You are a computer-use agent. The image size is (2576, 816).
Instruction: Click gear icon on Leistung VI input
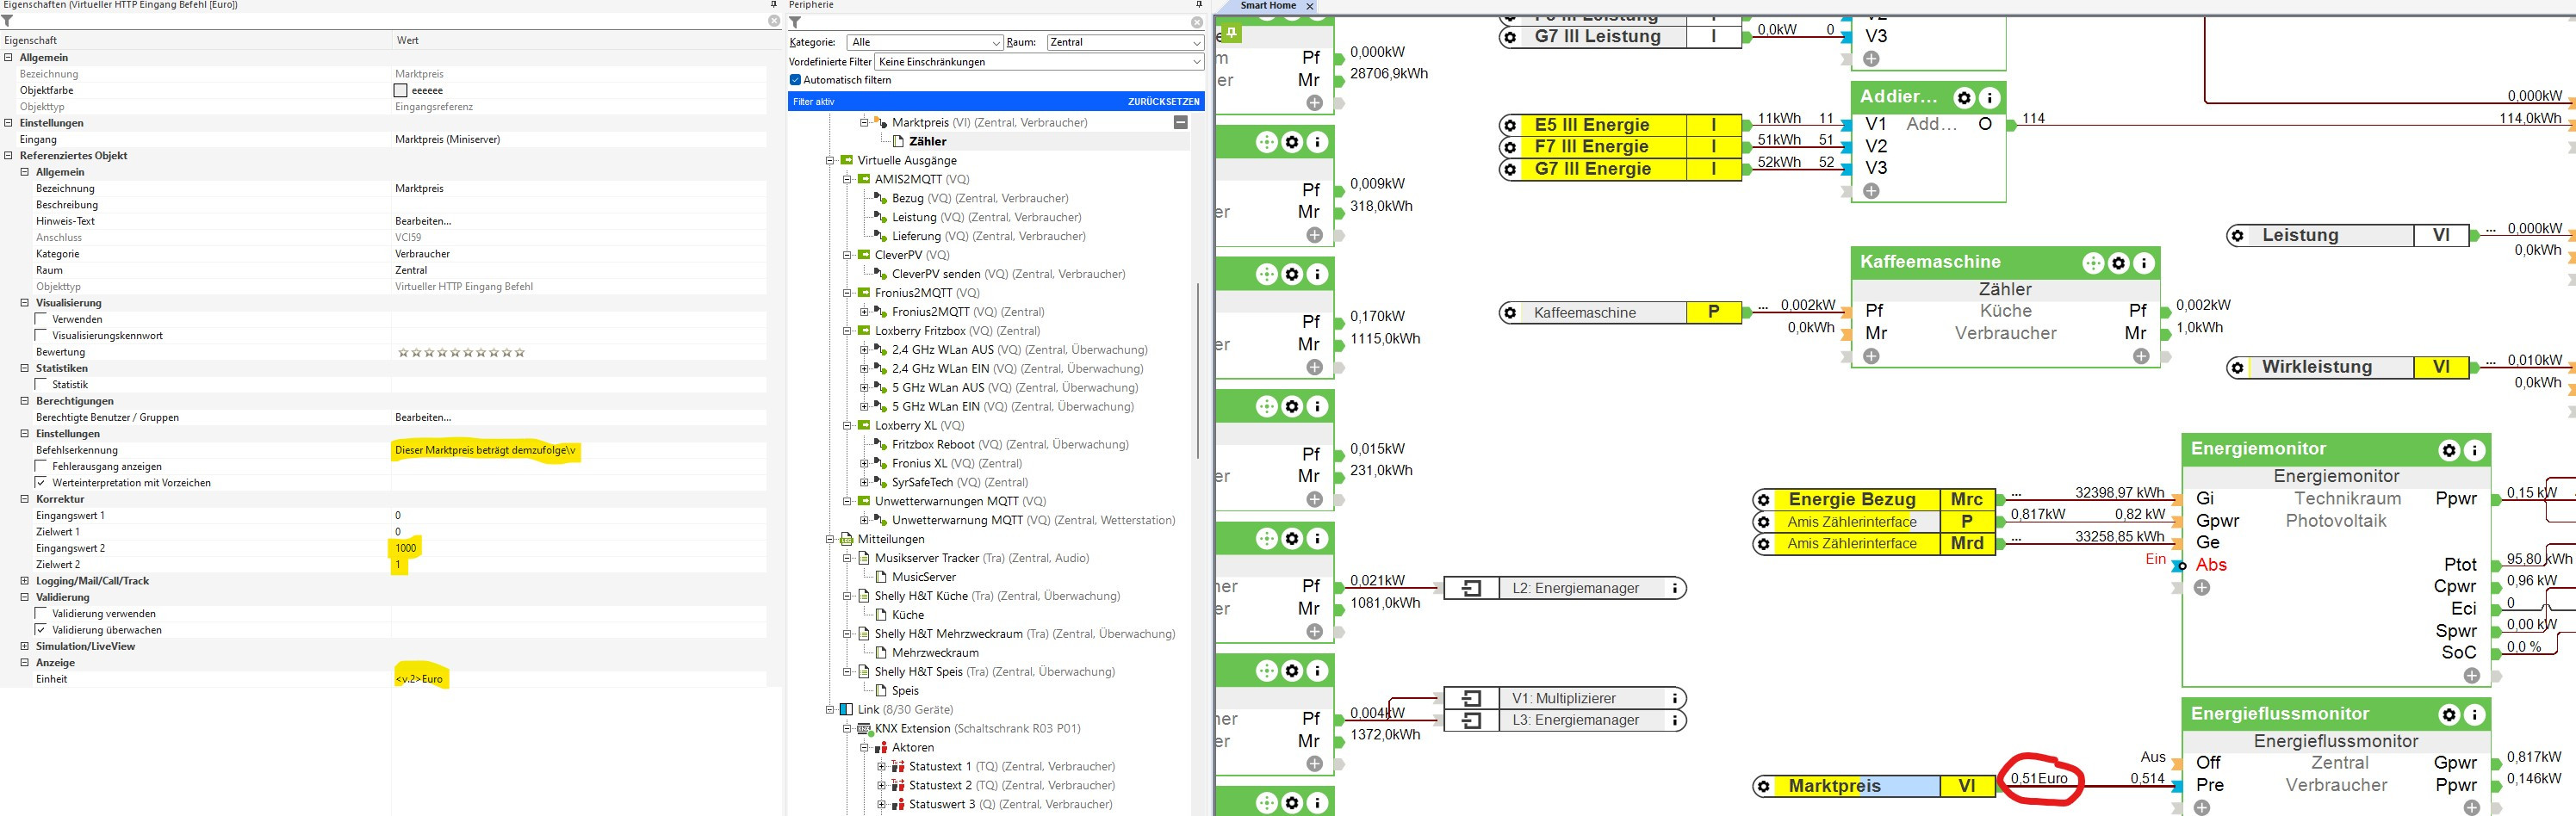[2237, 236]
